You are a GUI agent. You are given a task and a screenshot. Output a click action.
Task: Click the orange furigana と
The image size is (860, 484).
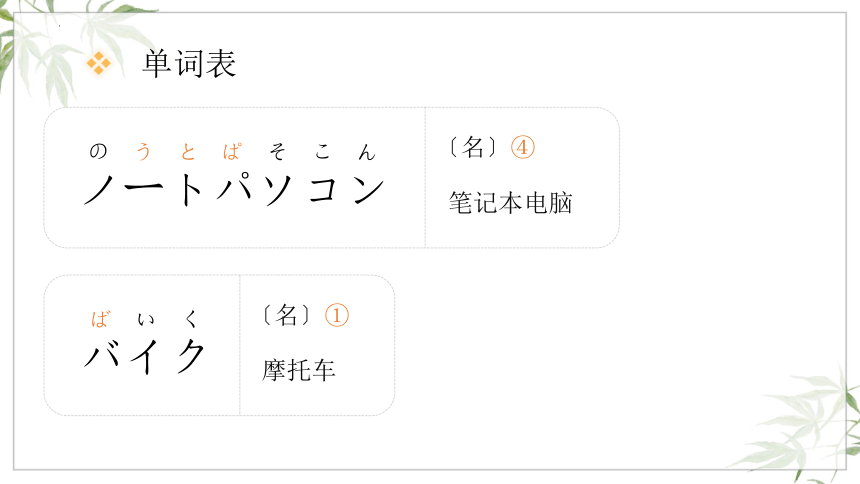pyautogui.click(x=188, y=151)
